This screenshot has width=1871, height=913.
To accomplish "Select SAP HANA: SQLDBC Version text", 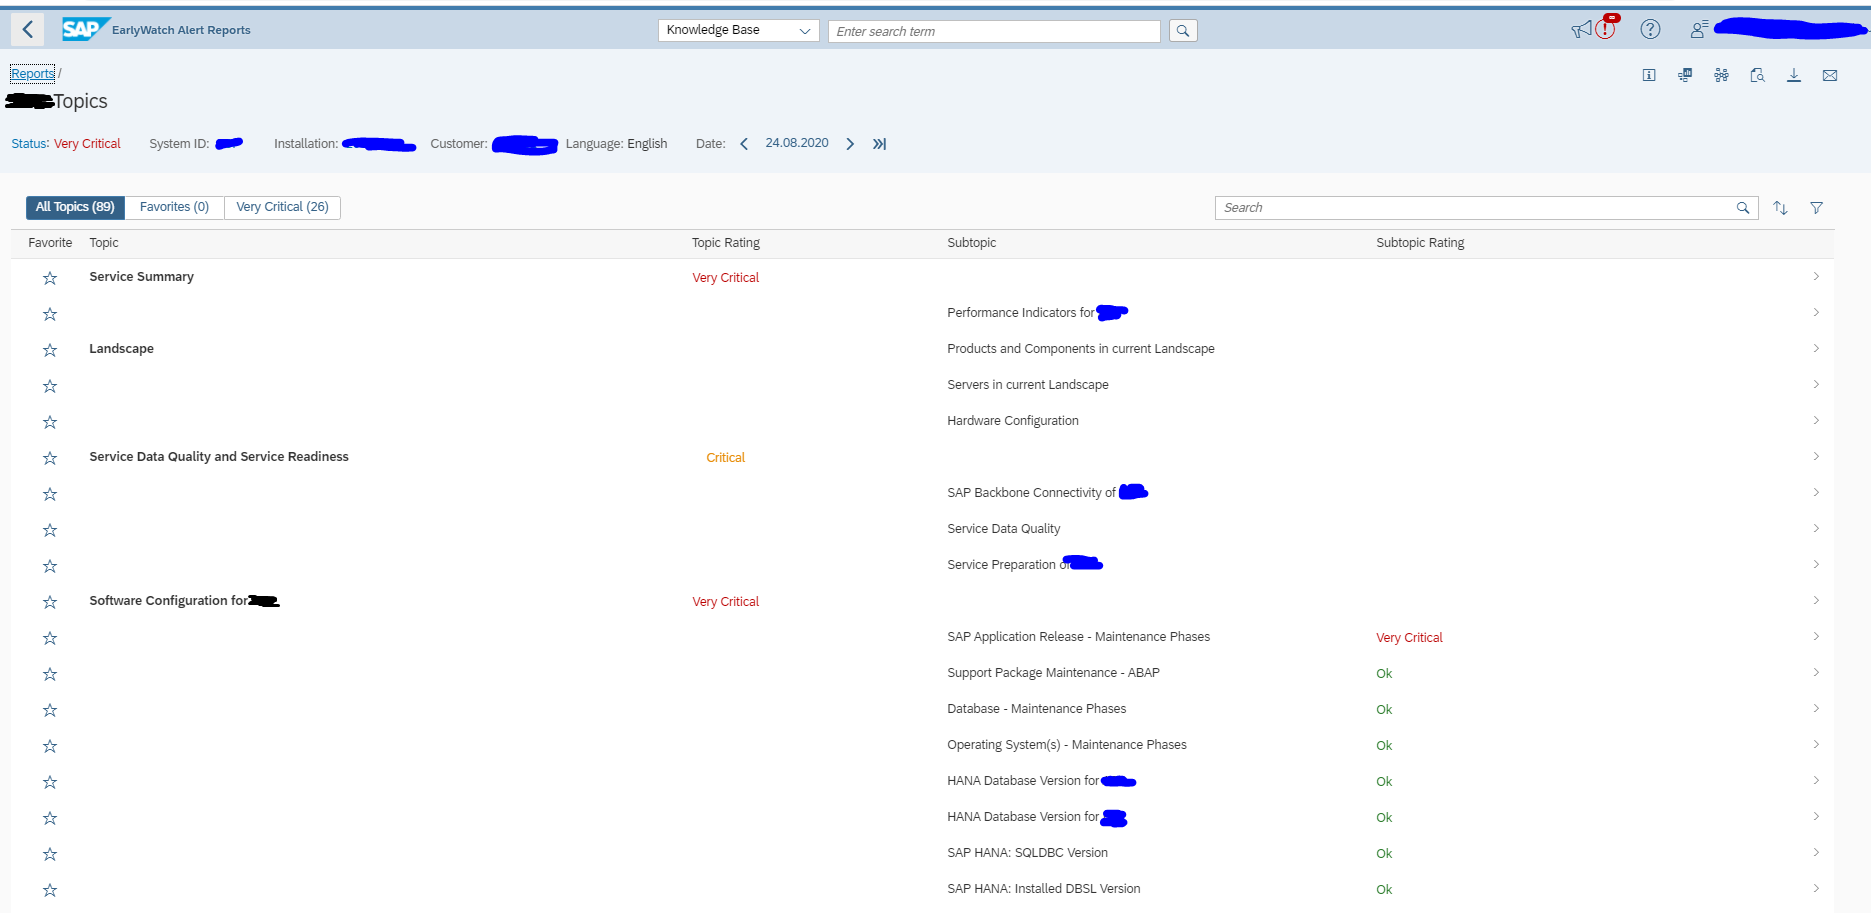I will tap(1028, 853).
